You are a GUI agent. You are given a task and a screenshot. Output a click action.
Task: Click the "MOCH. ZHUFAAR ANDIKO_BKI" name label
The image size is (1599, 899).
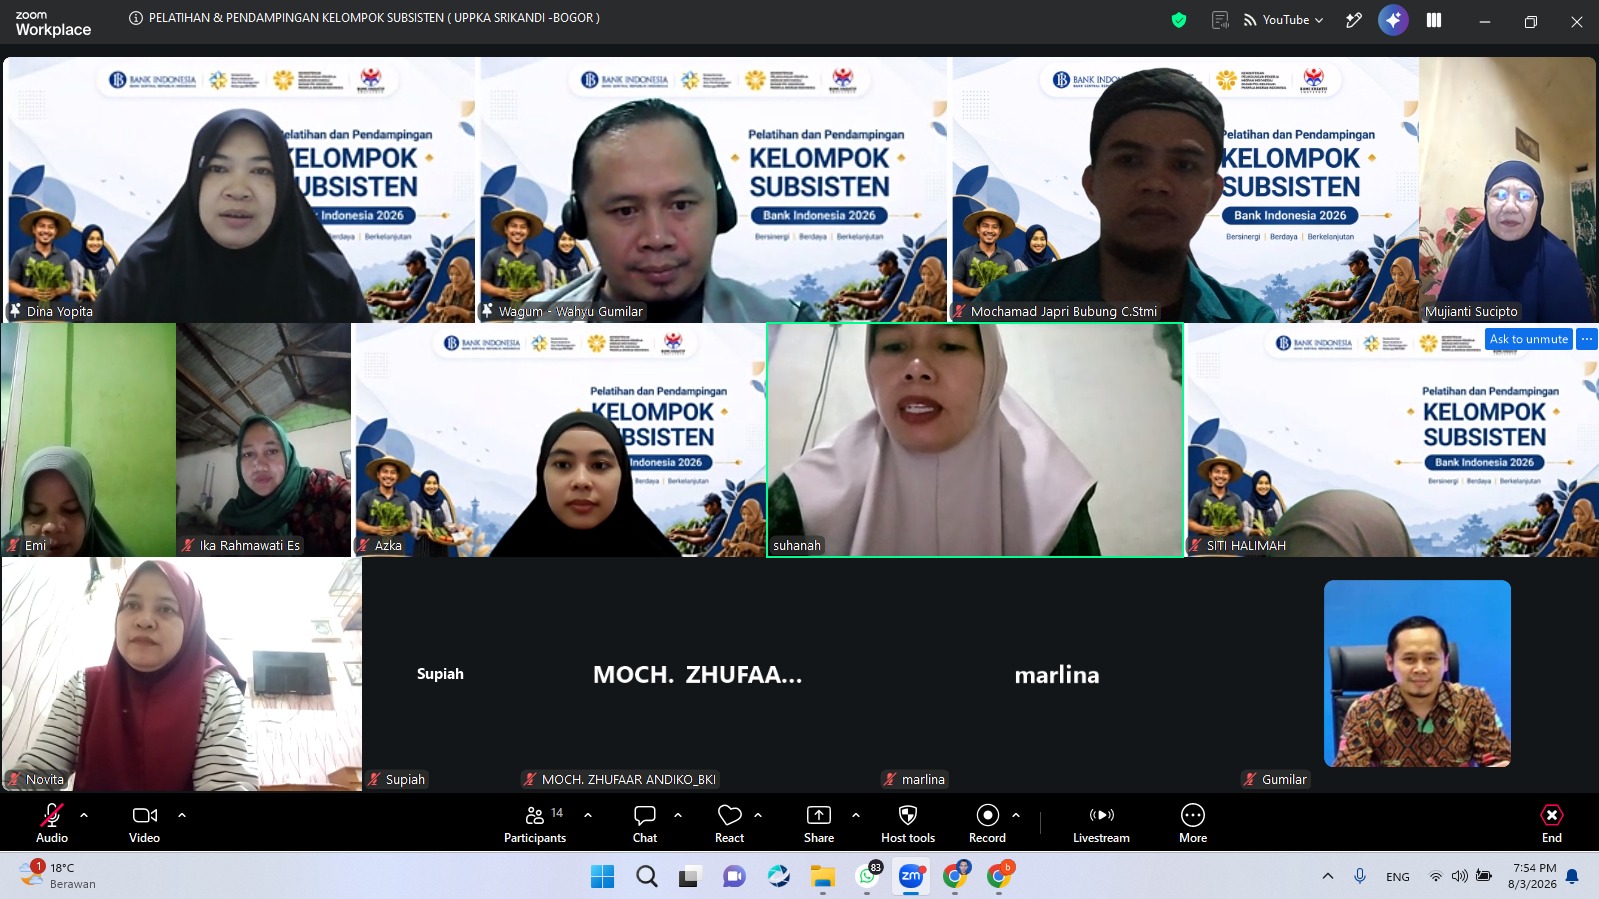coord(629,779)
